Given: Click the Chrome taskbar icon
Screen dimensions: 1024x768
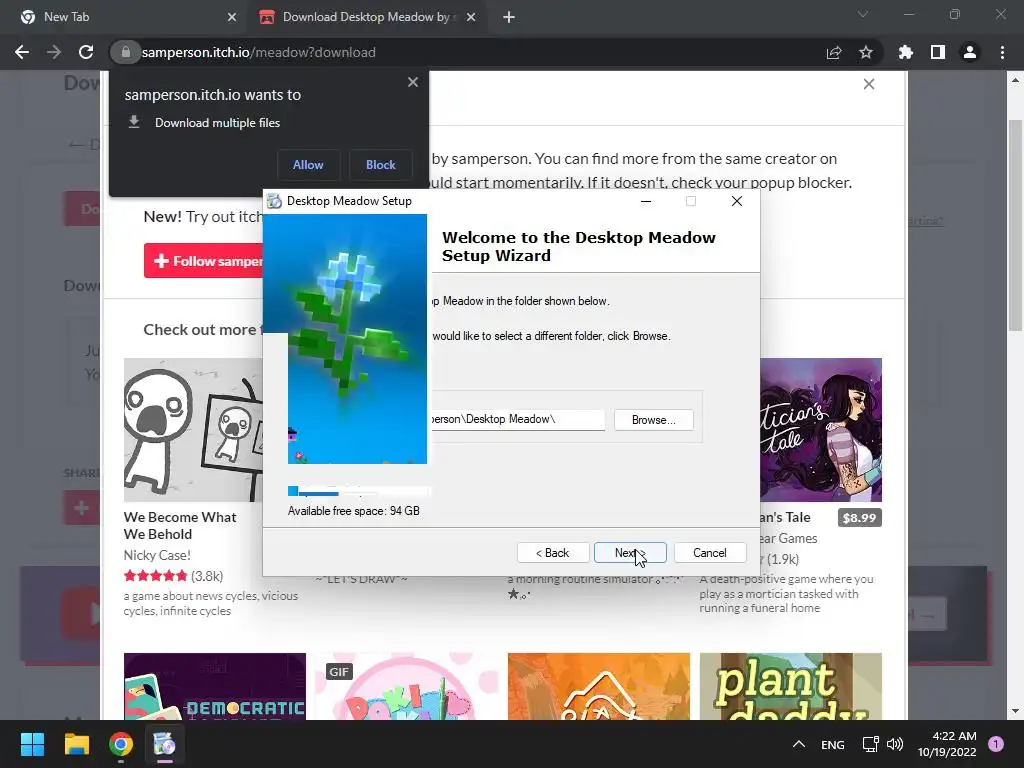Looking at the screenshot, I should [121, 744].
